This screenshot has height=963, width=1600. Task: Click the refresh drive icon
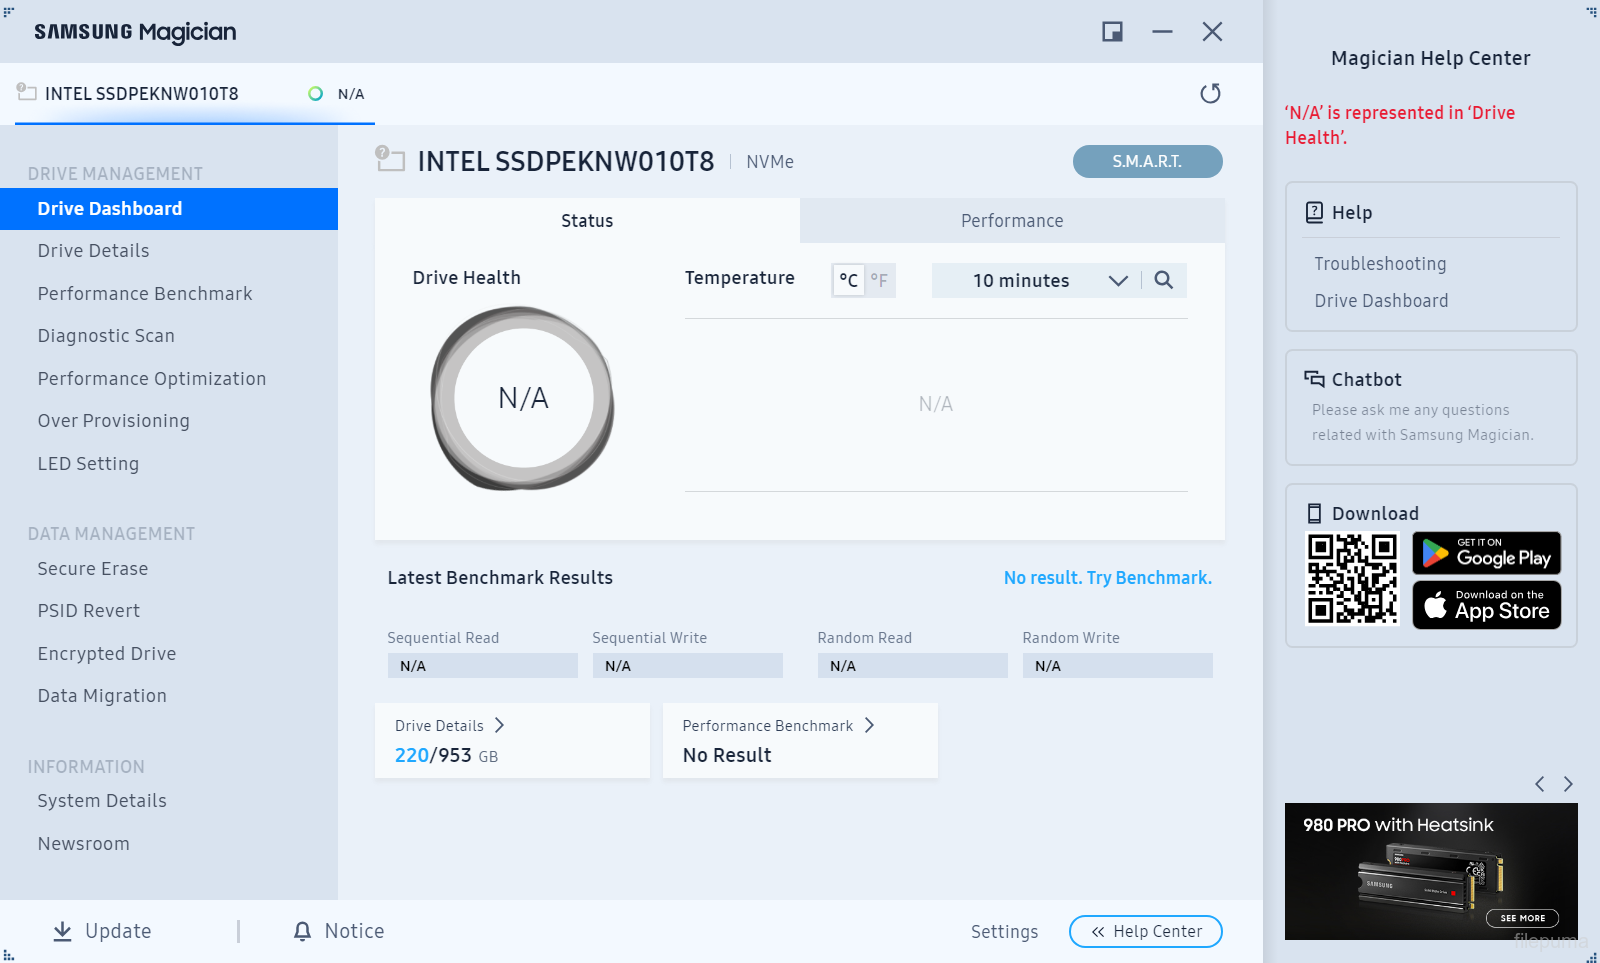click(x=1210, y=93)
